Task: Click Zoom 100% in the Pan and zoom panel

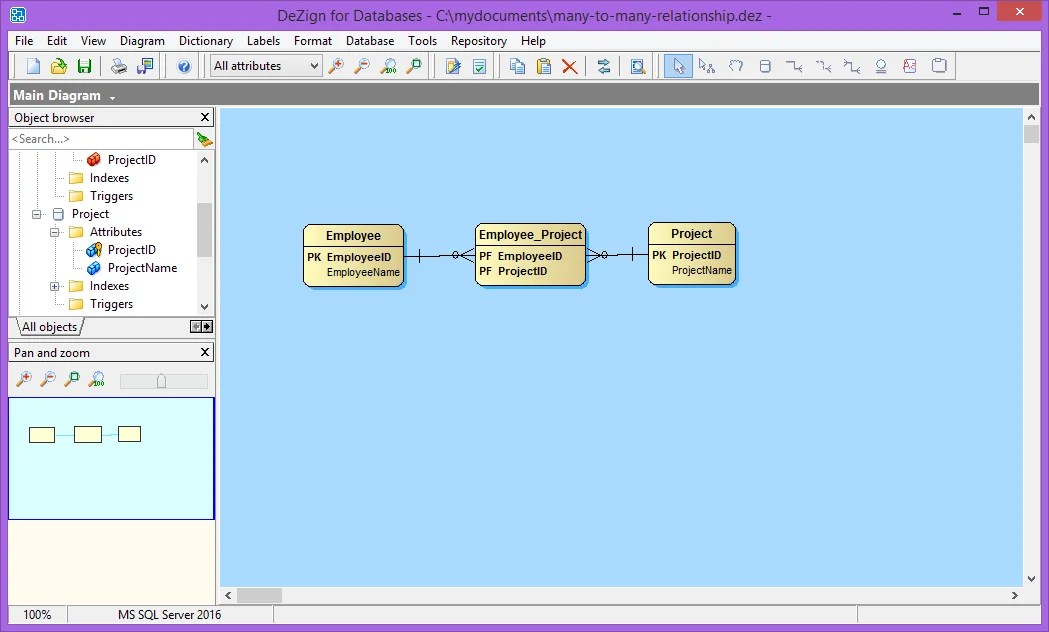Action: tap(95, 379)
